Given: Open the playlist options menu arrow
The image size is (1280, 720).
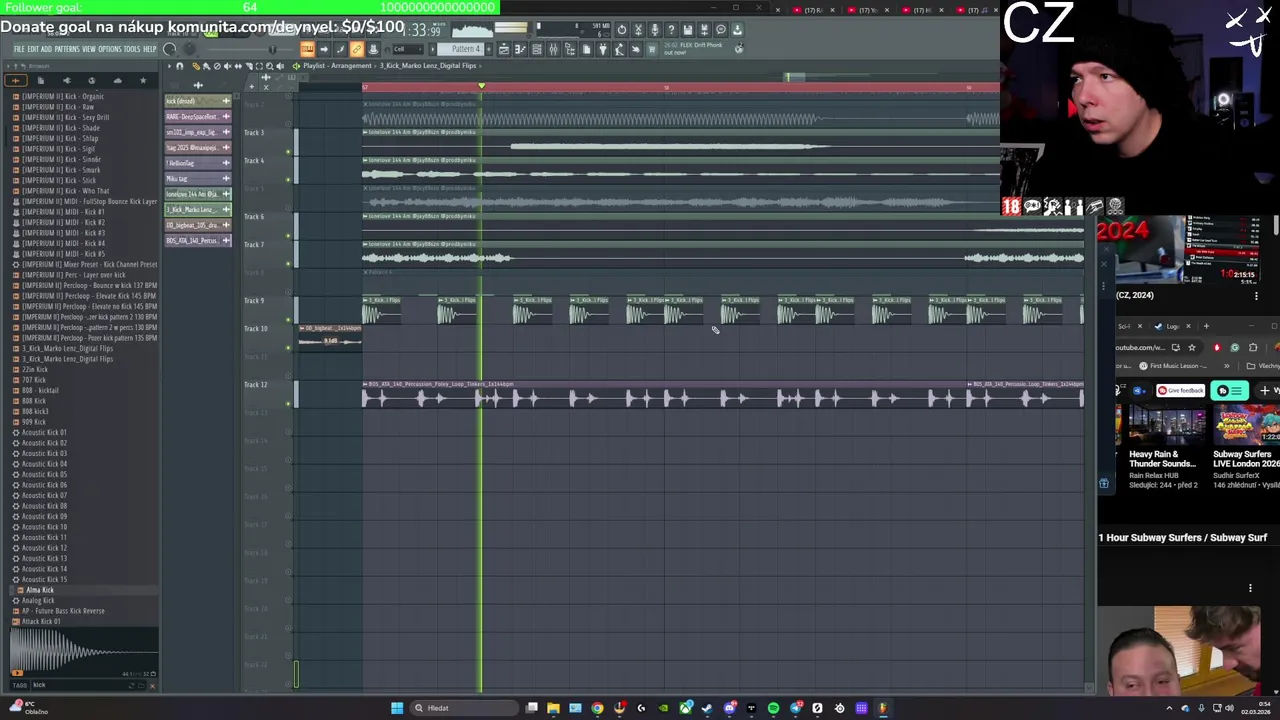Looking at the screenshot, I should (x=168, y=66).
